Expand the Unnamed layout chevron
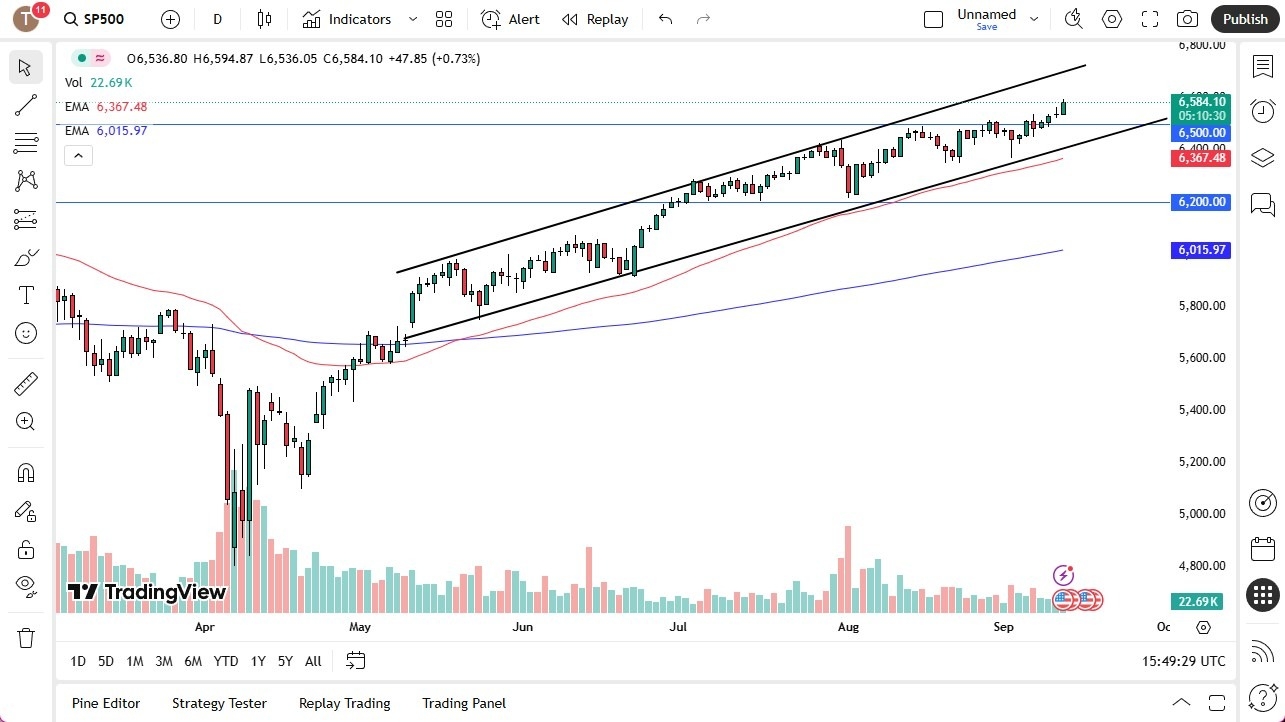This screenshot has width=1285, height=722. pos(1034,17)
